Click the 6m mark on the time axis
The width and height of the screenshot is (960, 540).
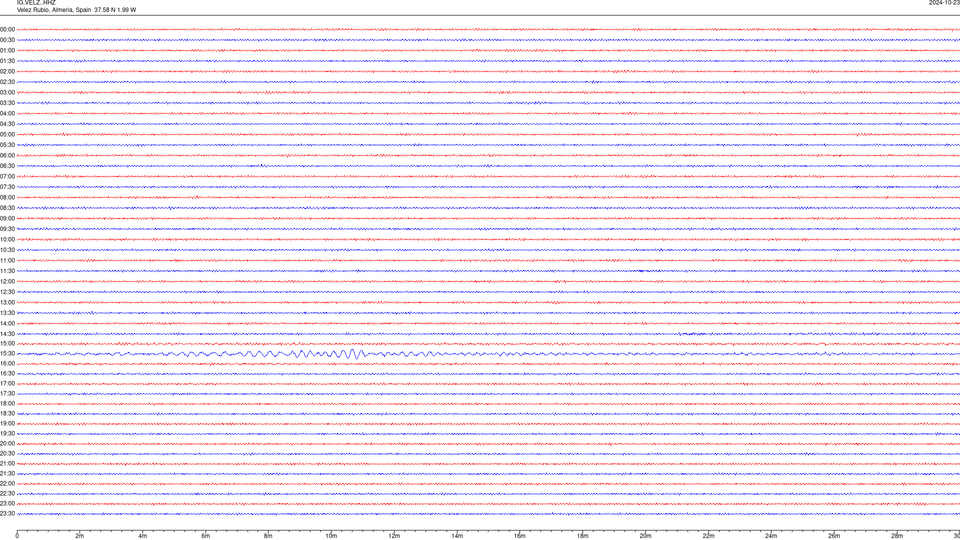206,536
